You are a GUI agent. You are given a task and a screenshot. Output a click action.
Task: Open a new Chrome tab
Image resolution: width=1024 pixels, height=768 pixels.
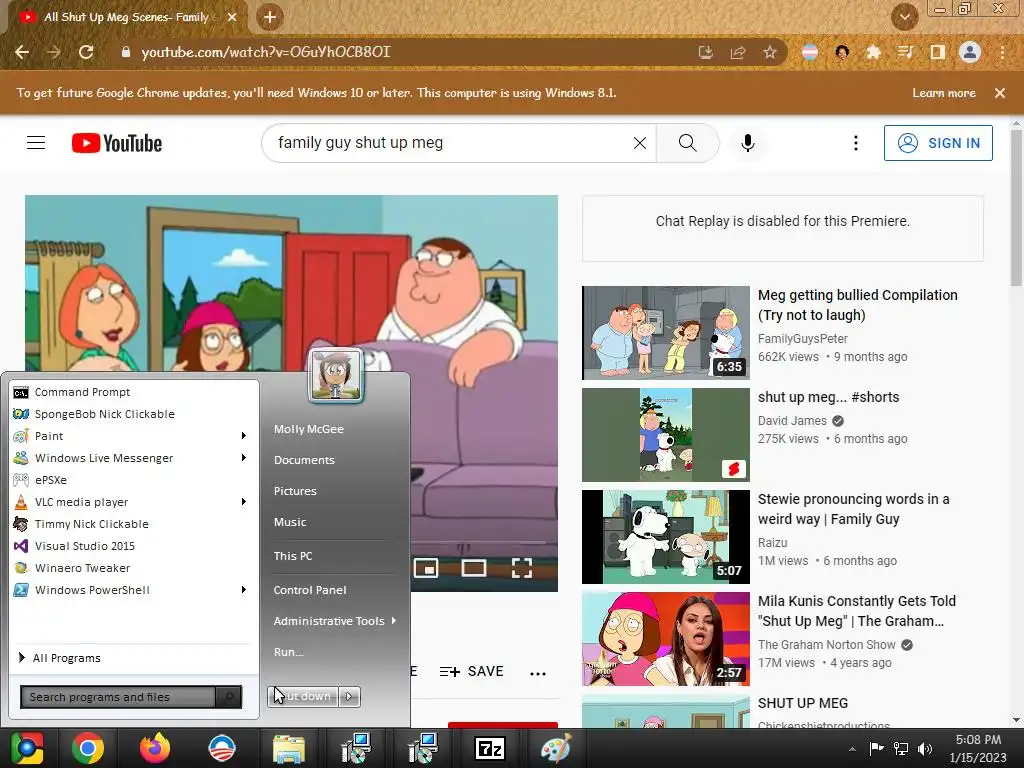click(x=270, y=18)
